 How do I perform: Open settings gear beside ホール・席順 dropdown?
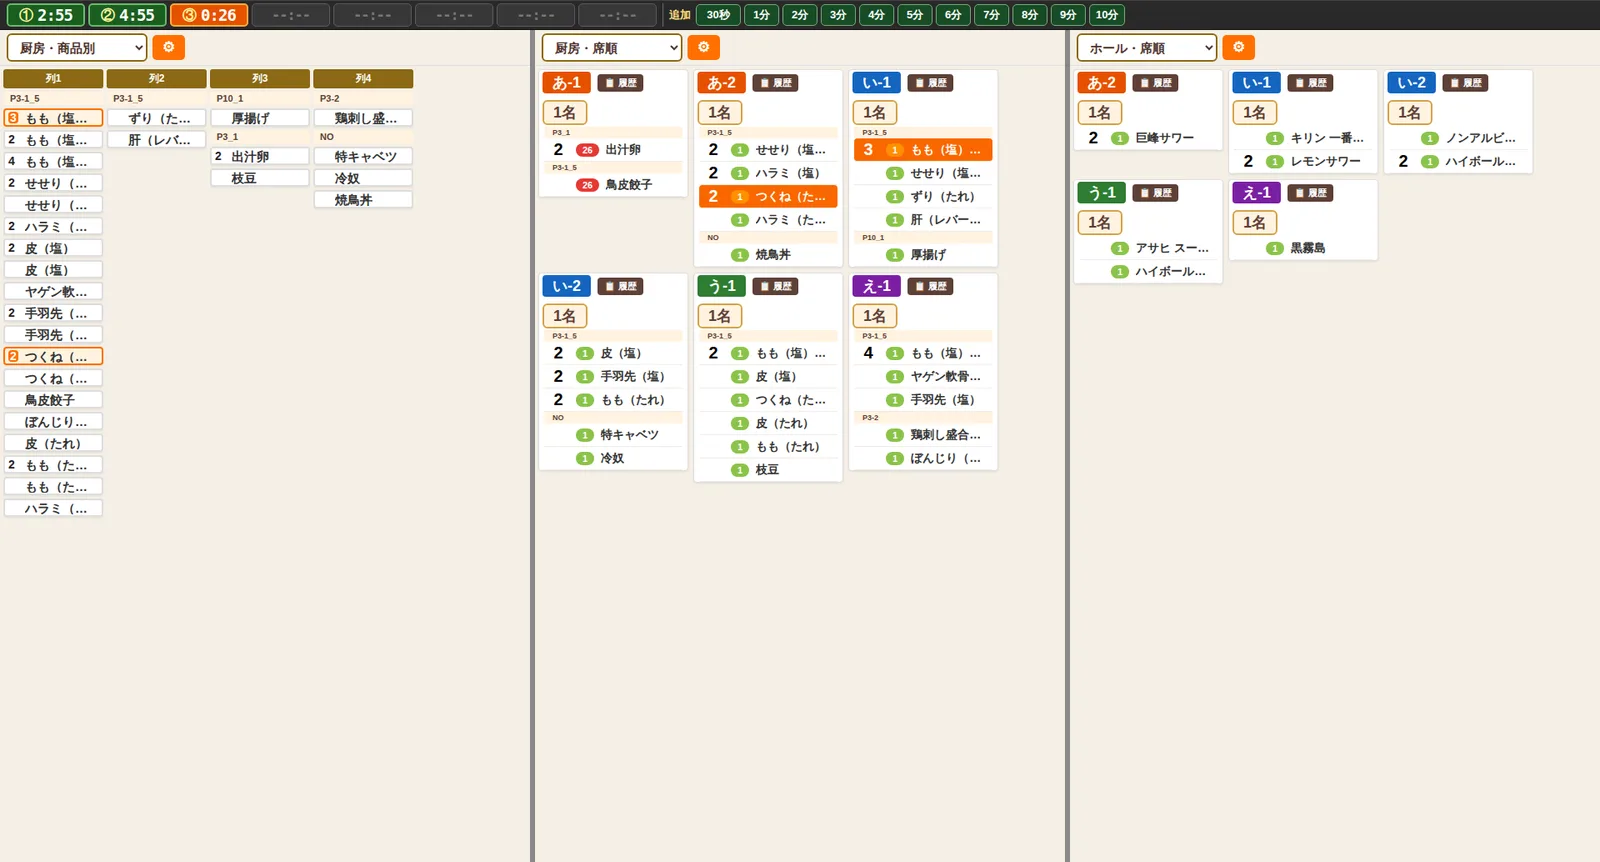(x=1238, y=47)
